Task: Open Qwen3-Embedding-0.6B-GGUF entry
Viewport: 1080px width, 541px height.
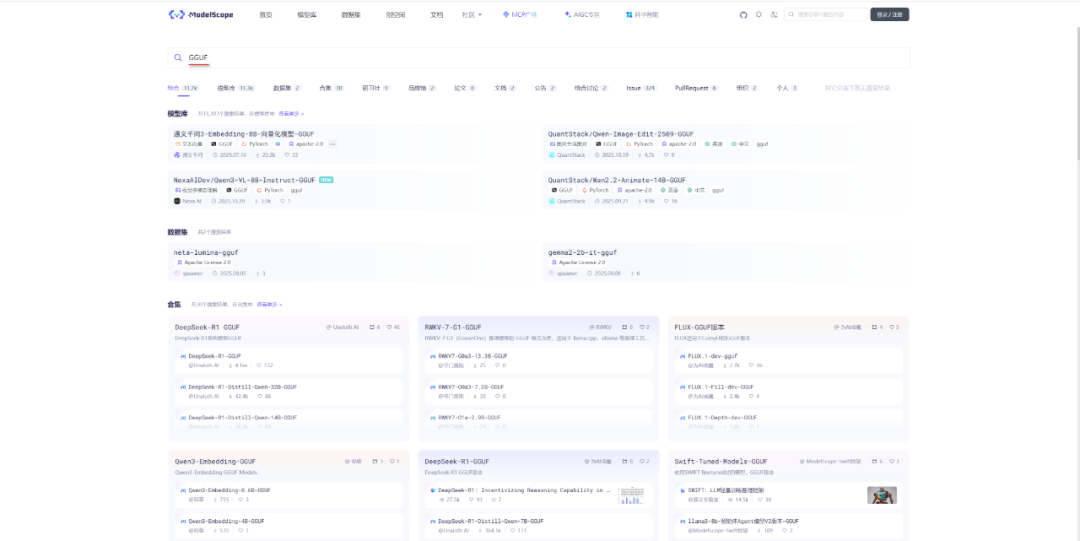Action: pos(229,491)
